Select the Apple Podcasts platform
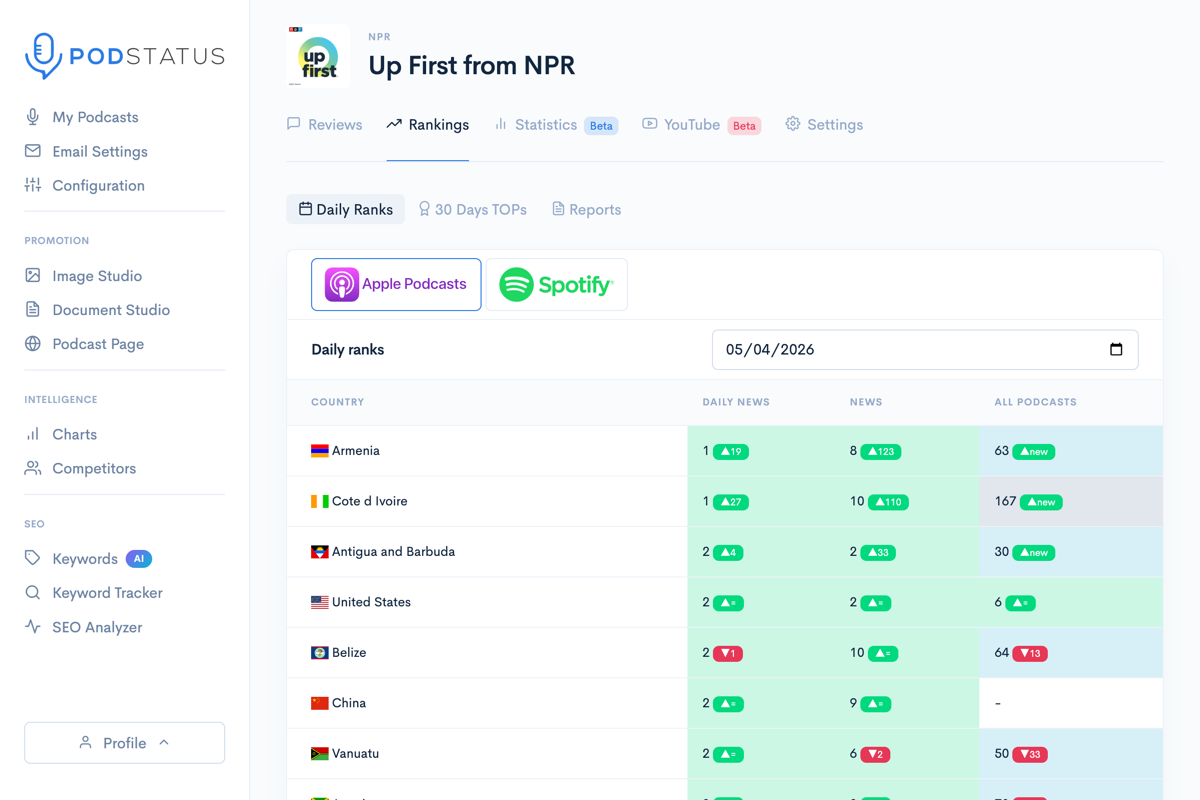Viewport: 1200px width, 800px height. [x=396, y=284]
